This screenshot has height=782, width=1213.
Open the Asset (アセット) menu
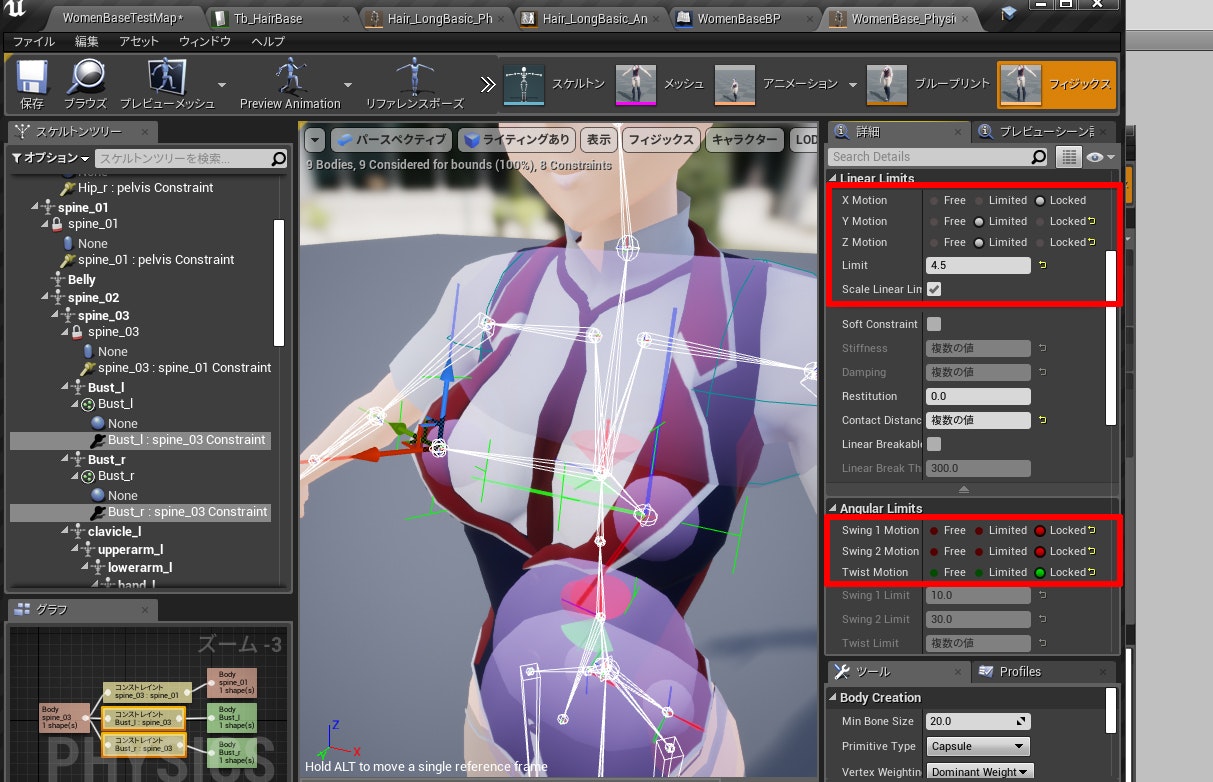click(x=139, y=41)
